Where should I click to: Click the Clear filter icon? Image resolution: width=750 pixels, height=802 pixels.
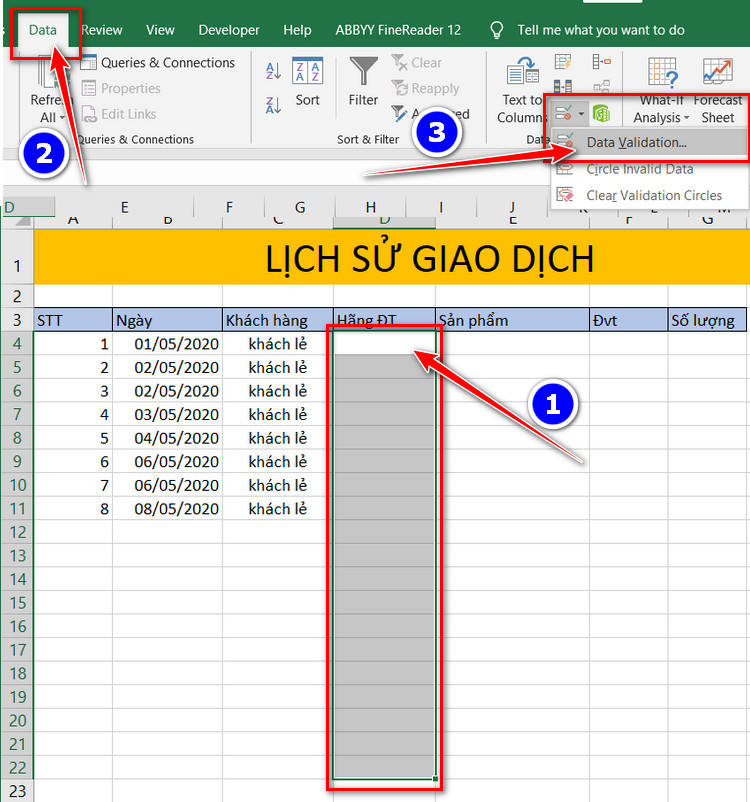coord(399,62)
